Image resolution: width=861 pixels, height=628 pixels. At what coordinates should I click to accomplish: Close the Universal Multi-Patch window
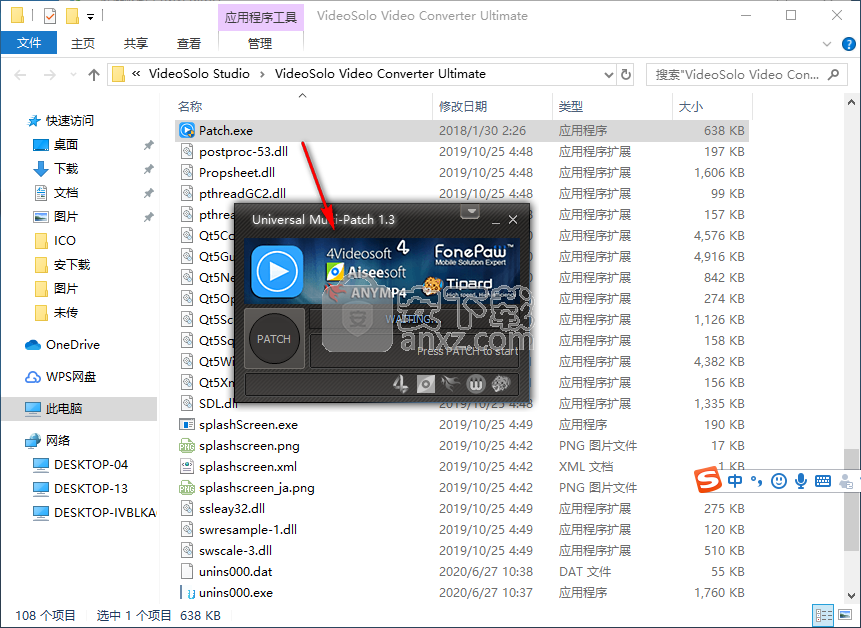pyautogui.click(x=513, y=220)
